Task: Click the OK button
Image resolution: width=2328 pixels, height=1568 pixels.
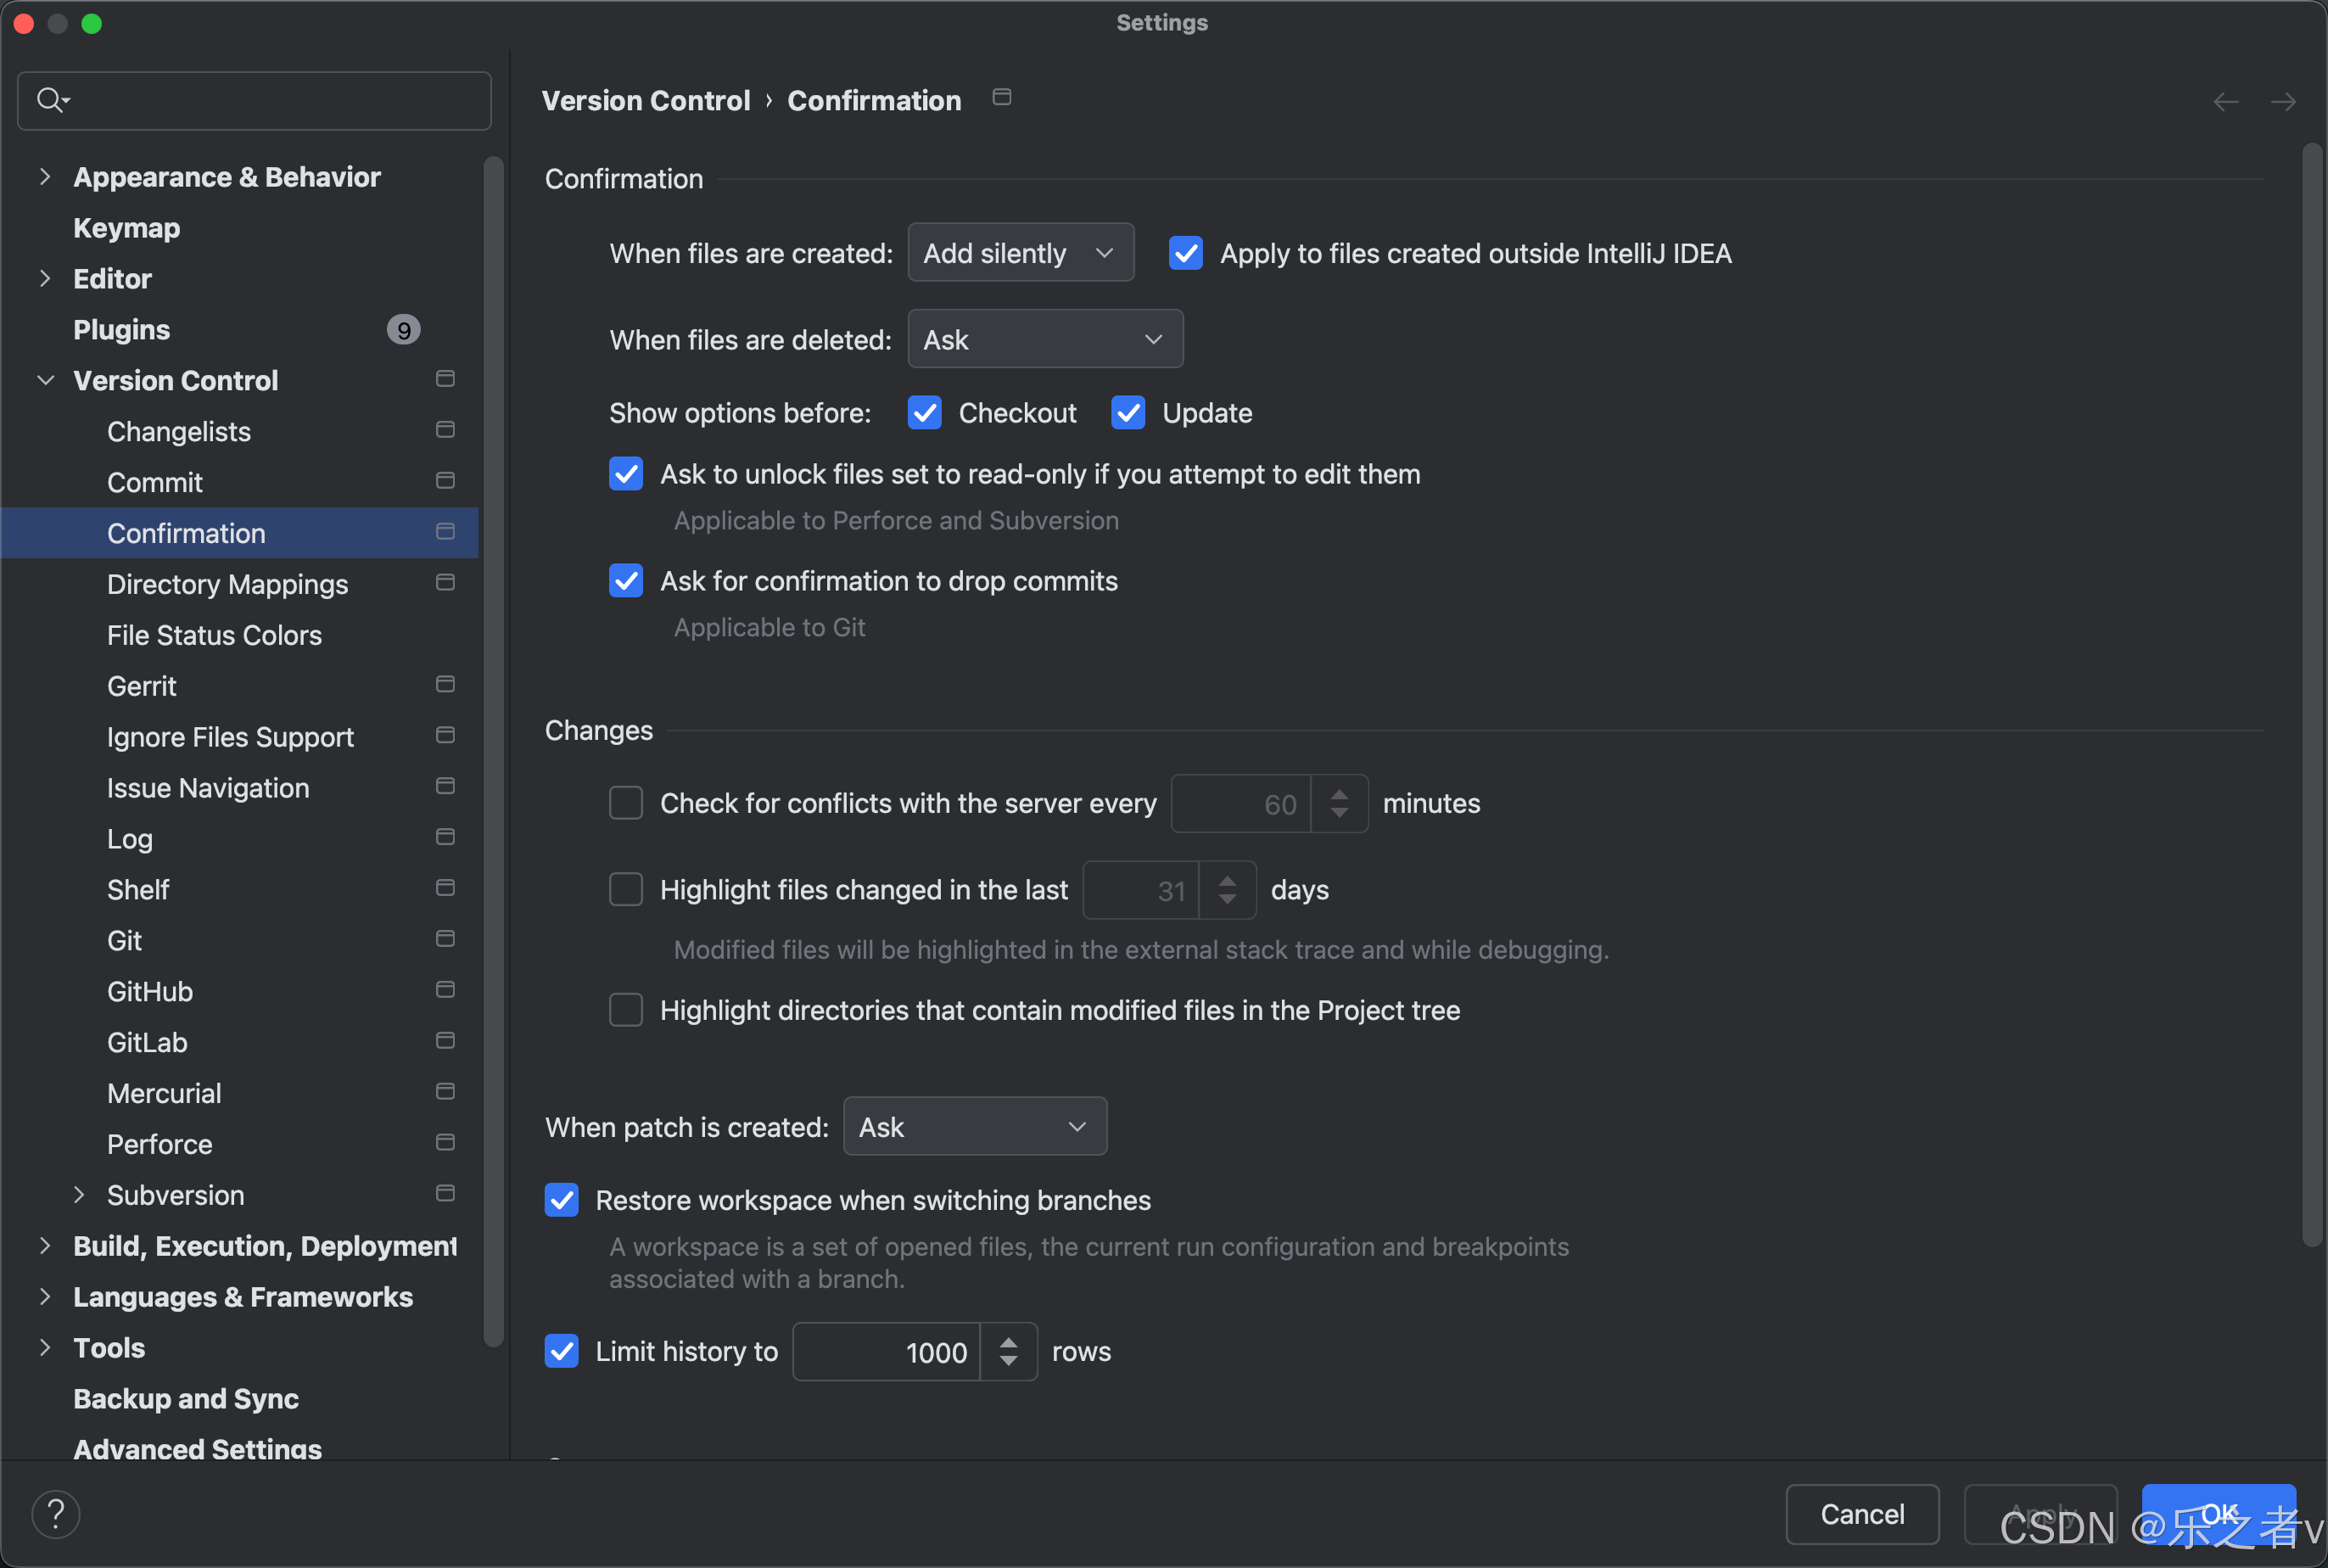Action: [2218, 1514]
